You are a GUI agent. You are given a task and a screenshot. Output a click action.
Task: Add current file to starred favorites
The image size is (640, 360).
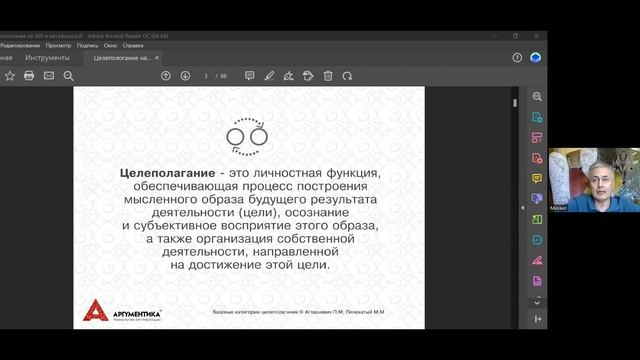(x=10, y=76)
